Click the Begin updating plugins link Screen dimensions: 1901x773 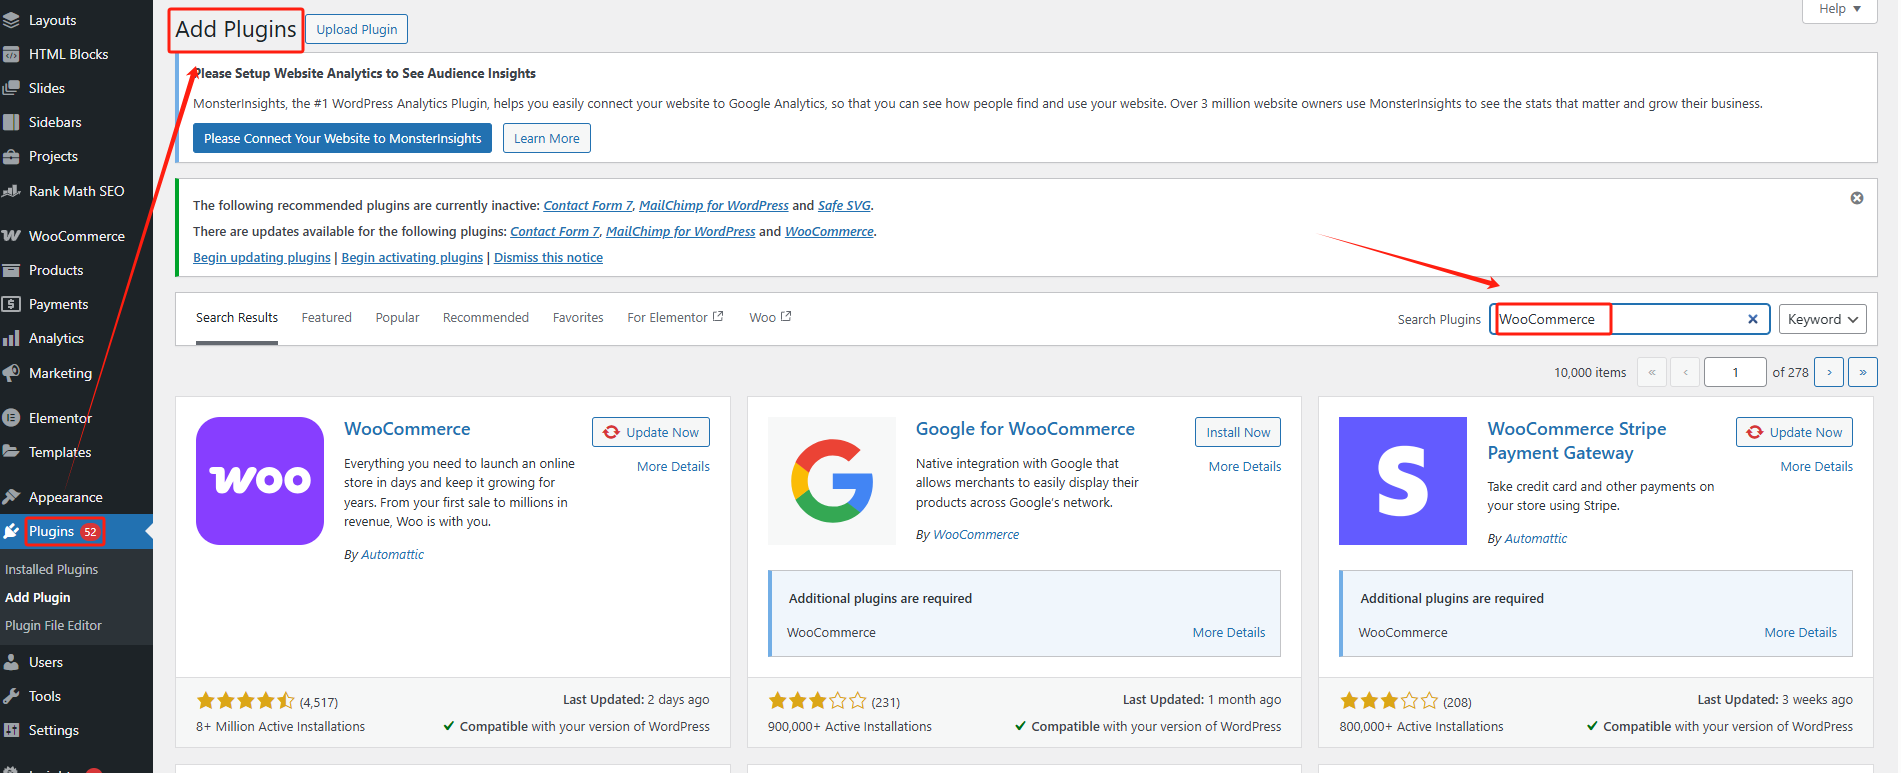tap(261, 257)
